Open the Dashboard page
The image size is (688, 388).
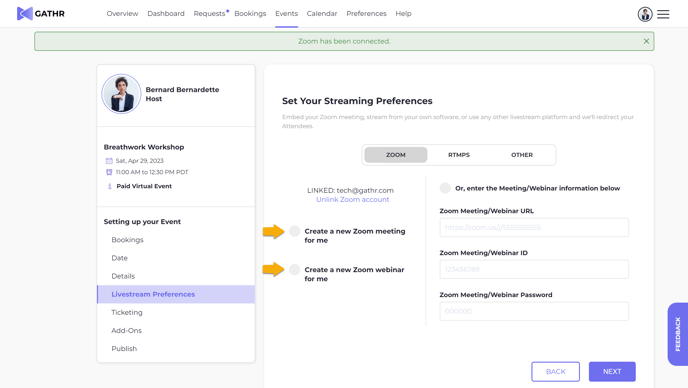166,14
